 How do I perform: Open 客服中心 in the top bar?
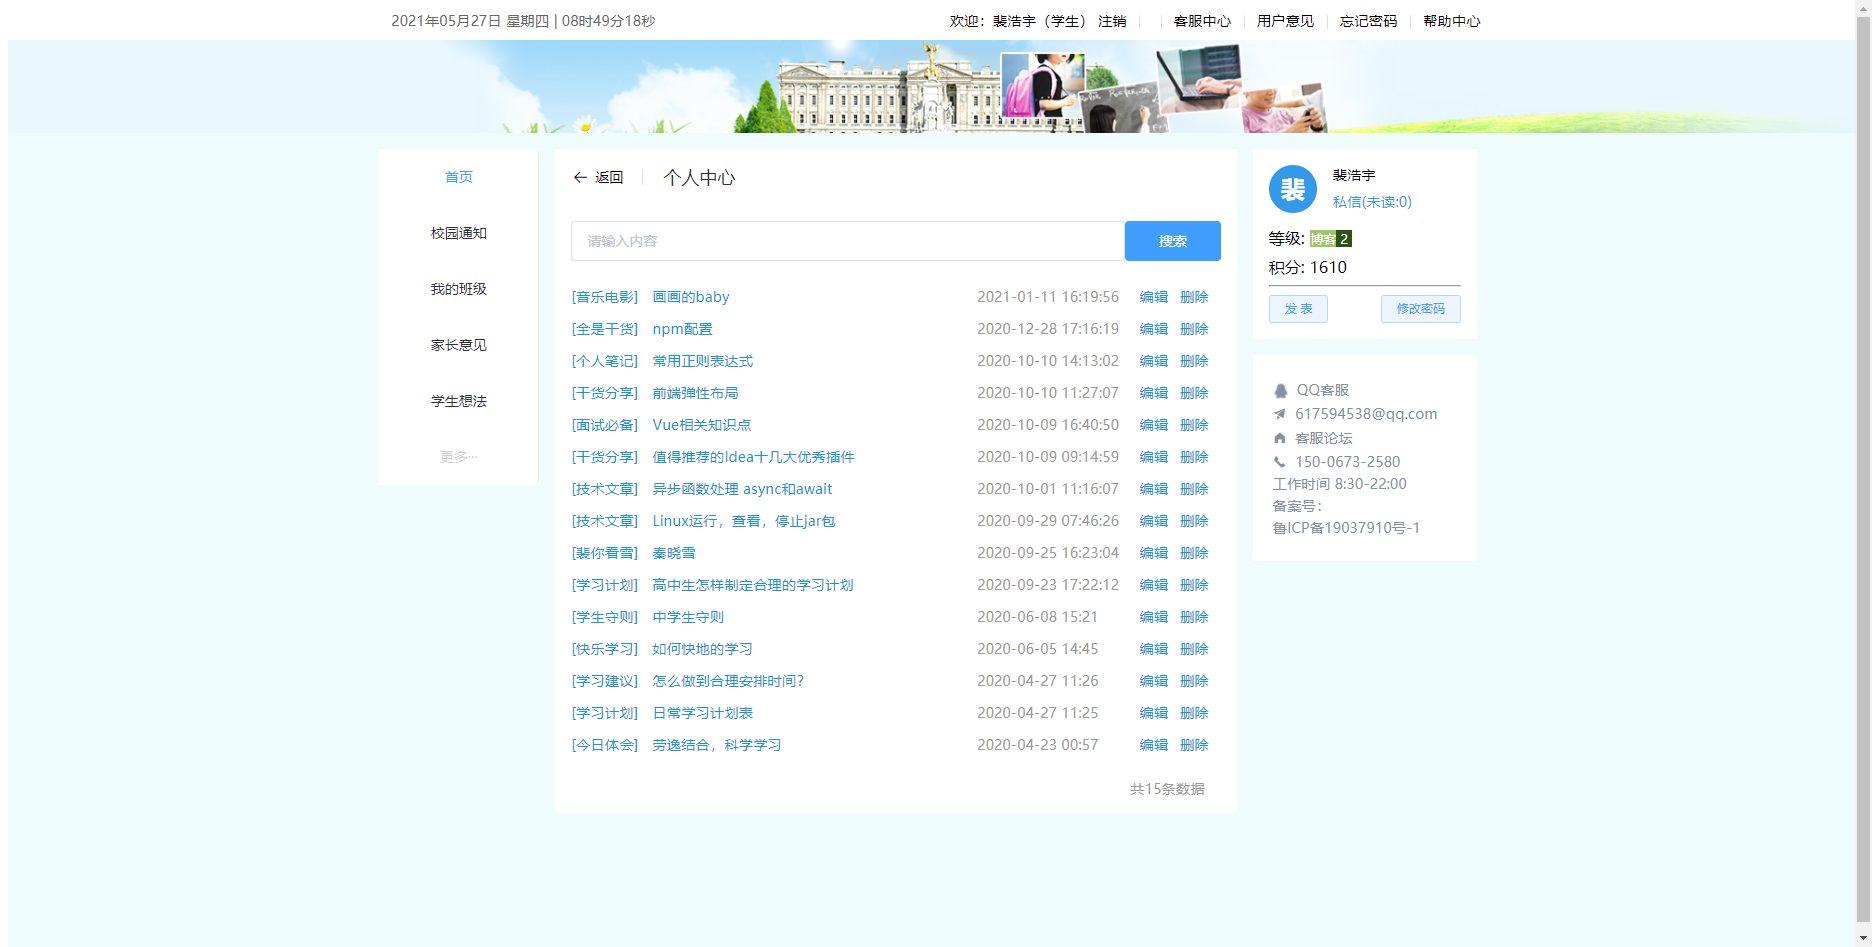pos(1202,21)
